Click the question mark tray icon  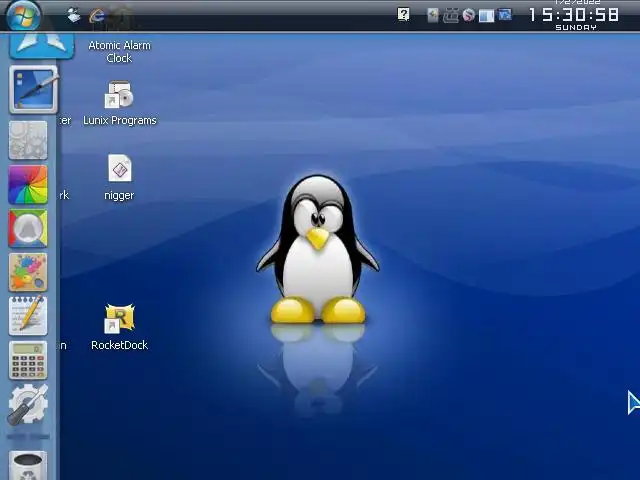coord(403,15)
